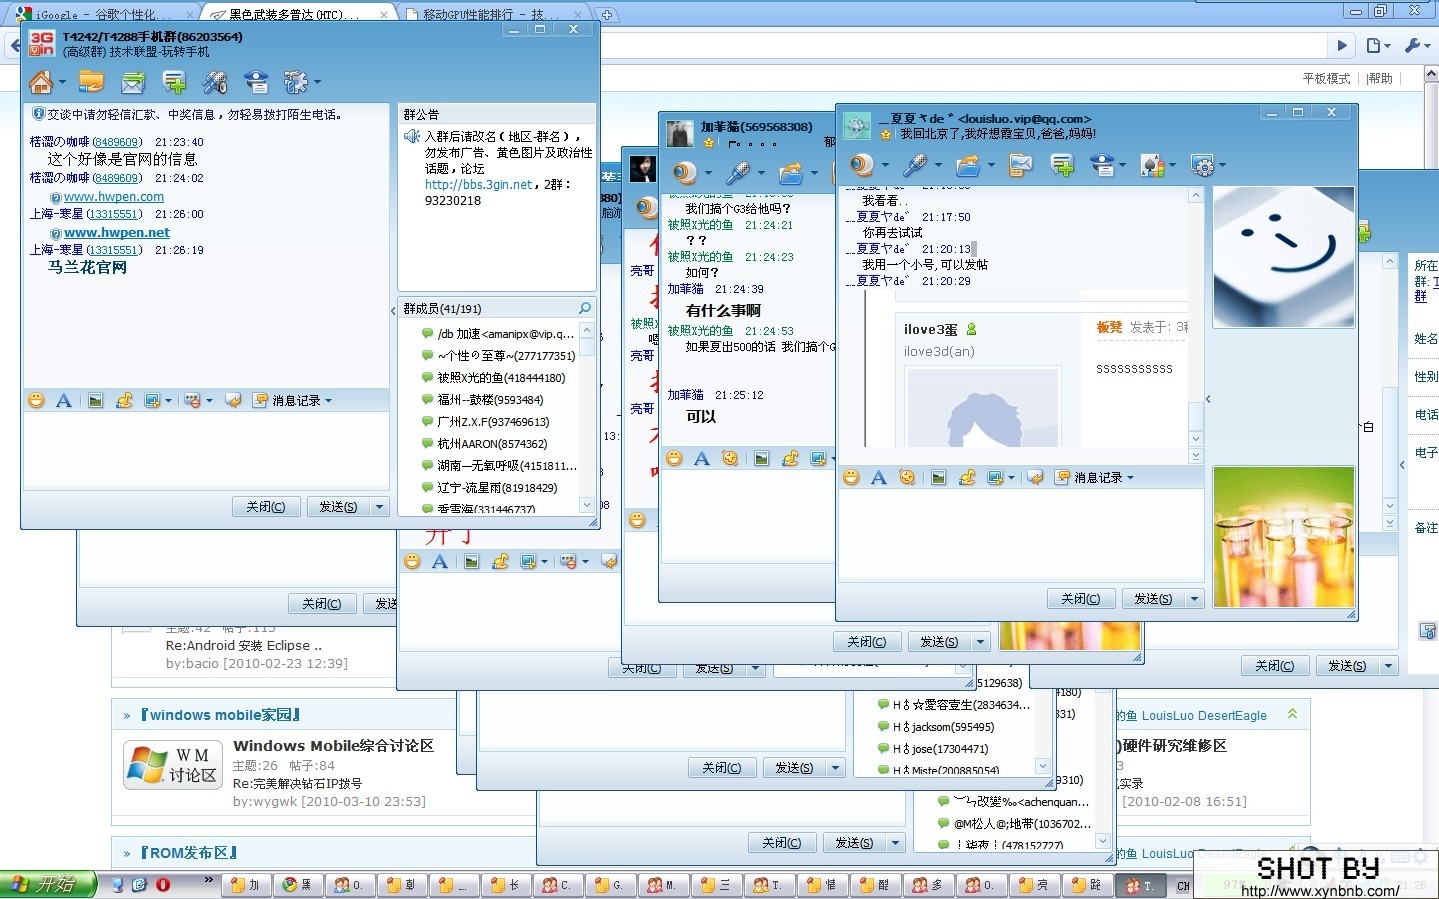
Task: Open font settings (A) in 加菲猫 chat window
Action: (702, 458)
